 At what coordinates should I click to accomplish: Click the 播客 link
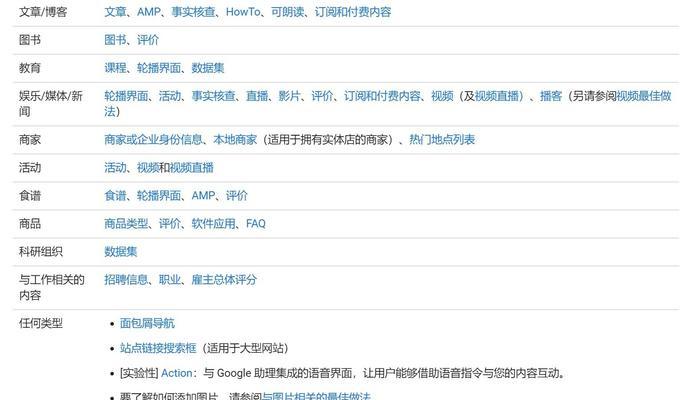coord(551,96)
